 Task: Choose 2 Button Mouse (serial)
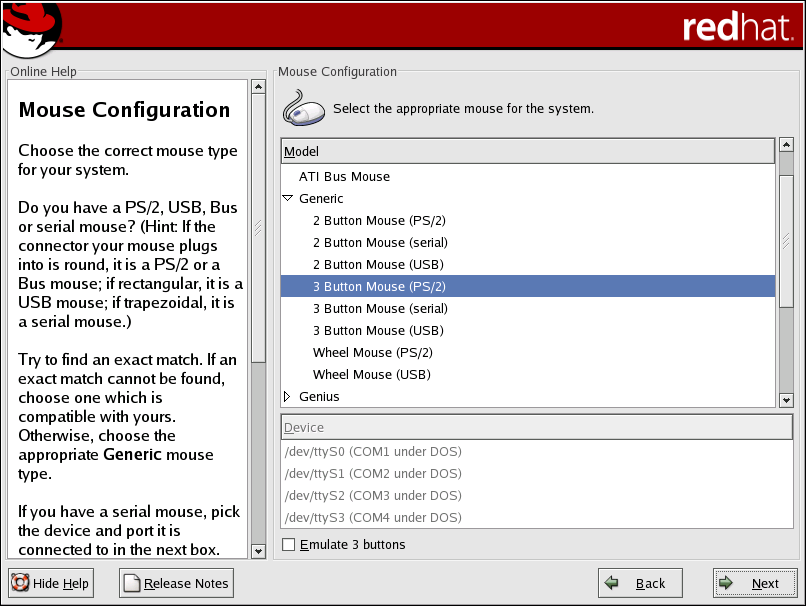(380, 243)
